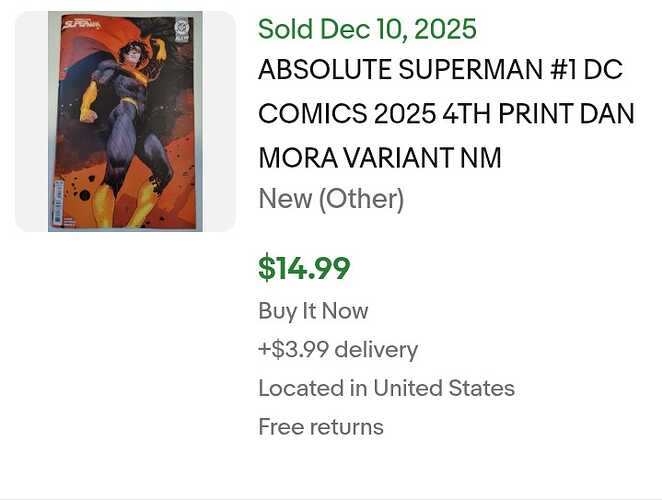Click the title line 'COMICS 2025 4TH PRINT DAN'
Viewport: 662px width, 500px height.
446,114
